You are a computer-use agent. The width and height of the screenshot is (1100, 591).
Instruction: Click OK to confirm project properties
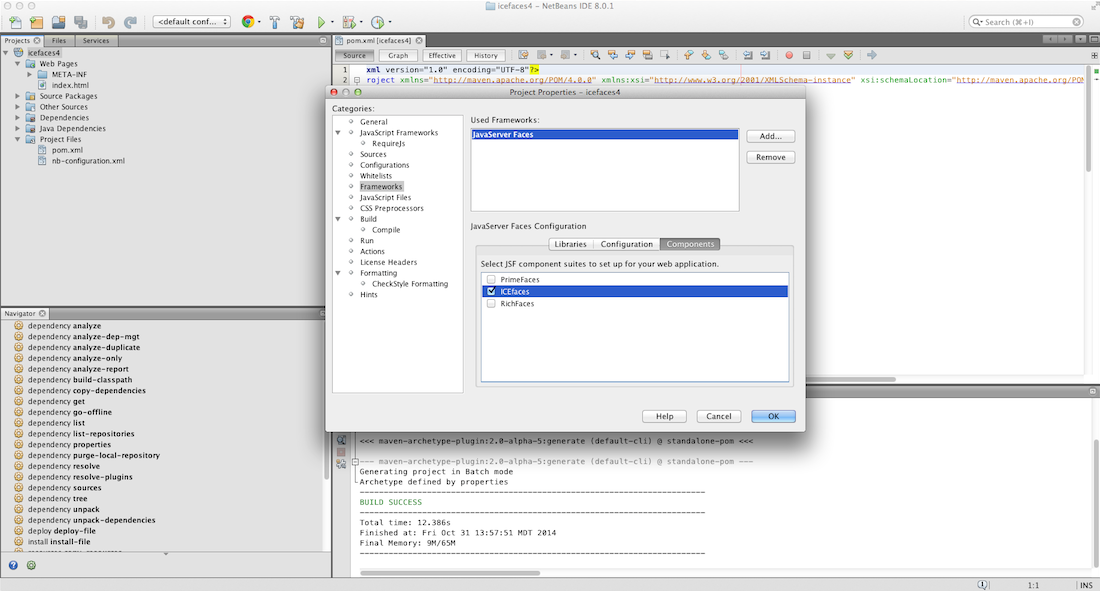(773, 416)
